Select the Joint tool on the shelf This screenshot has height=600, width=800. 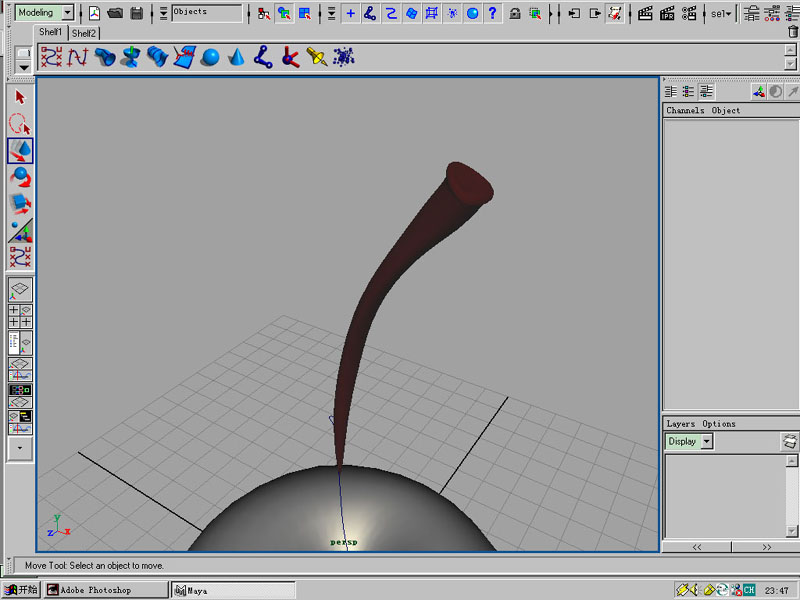point(263,57)
